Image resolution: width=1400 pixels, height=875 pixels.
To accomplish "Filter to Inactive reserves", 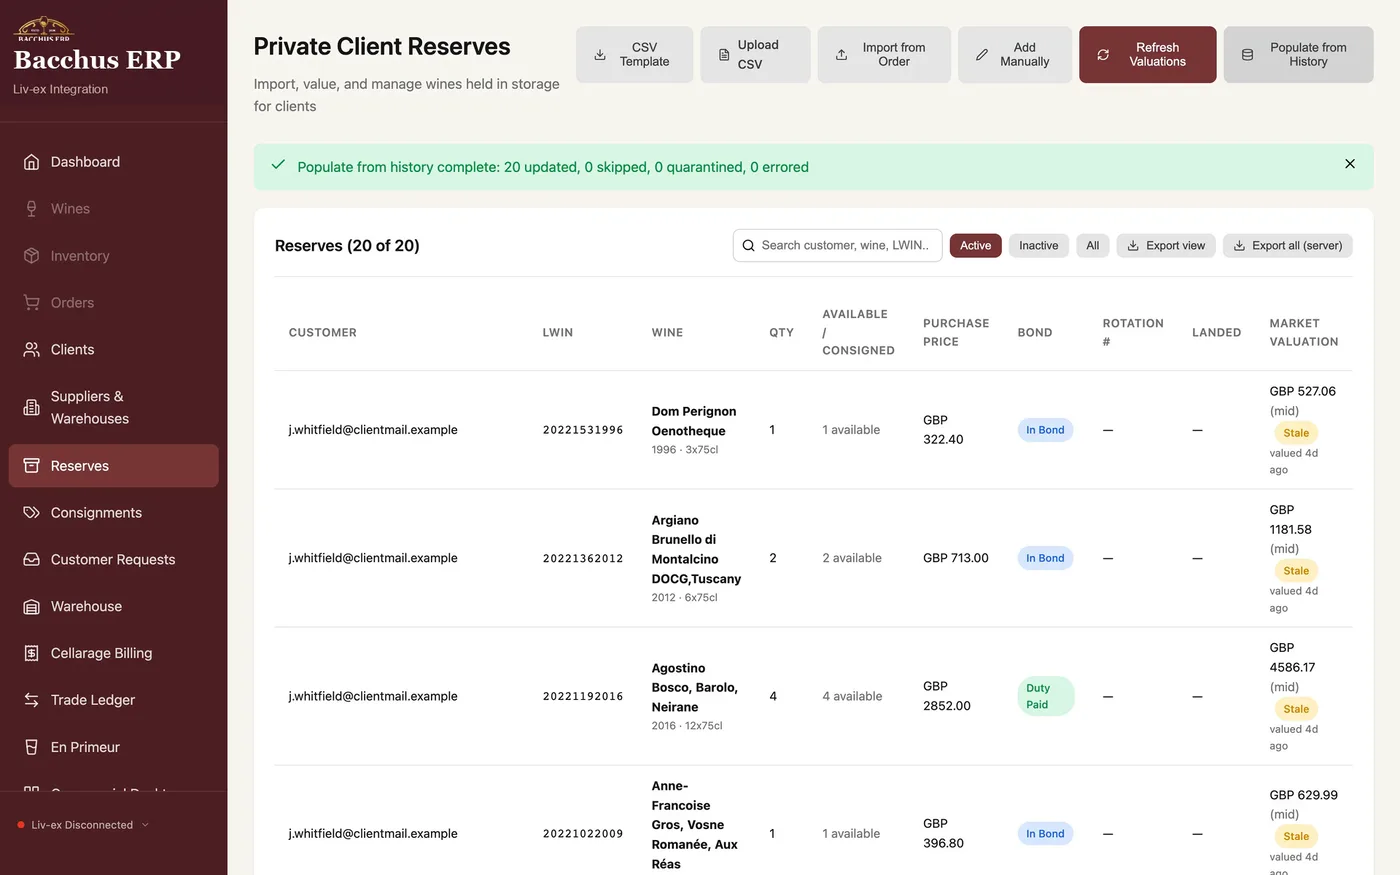I will click(x=1039, y=246).
